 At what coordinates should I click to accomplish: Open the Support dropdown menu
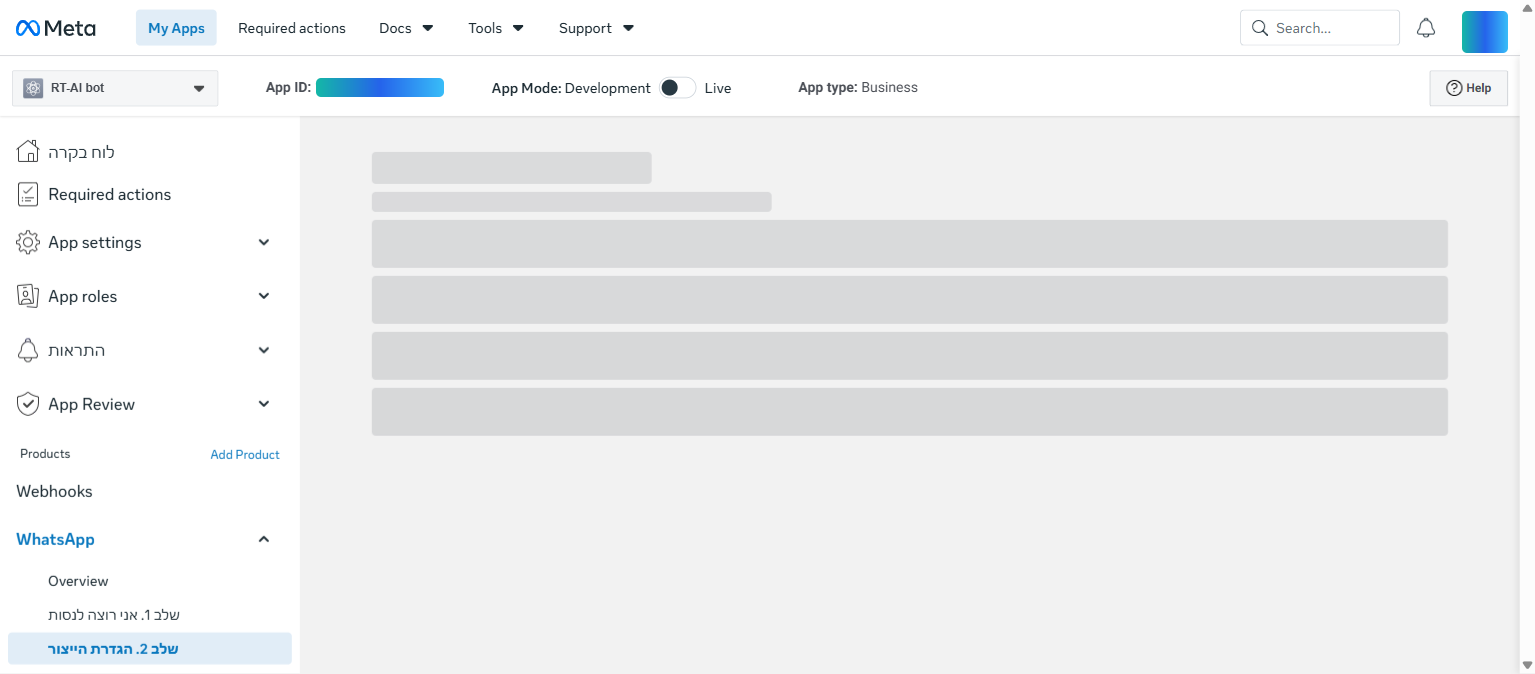click(596, 28)
